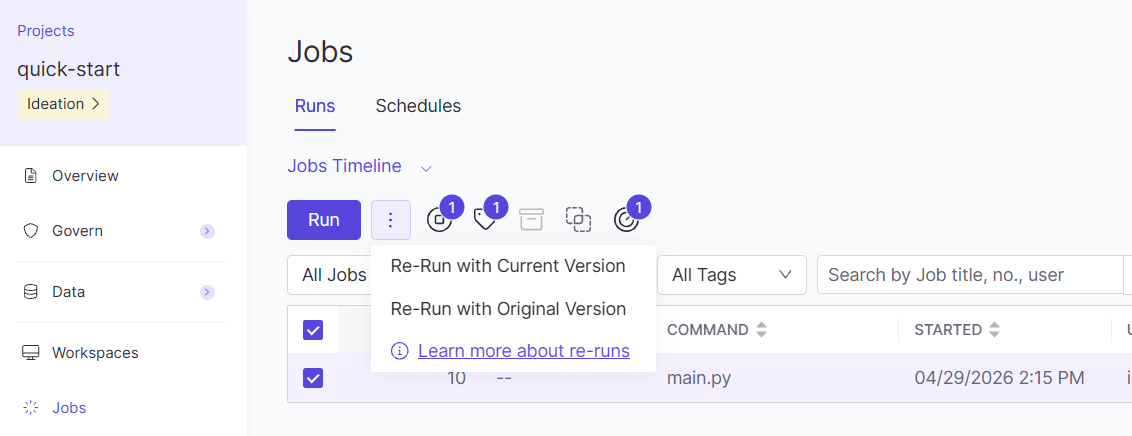Click the Jobs Timeline link
Image resolution: width=1132 pixels, height=436 pixels.
click(344, 166)
